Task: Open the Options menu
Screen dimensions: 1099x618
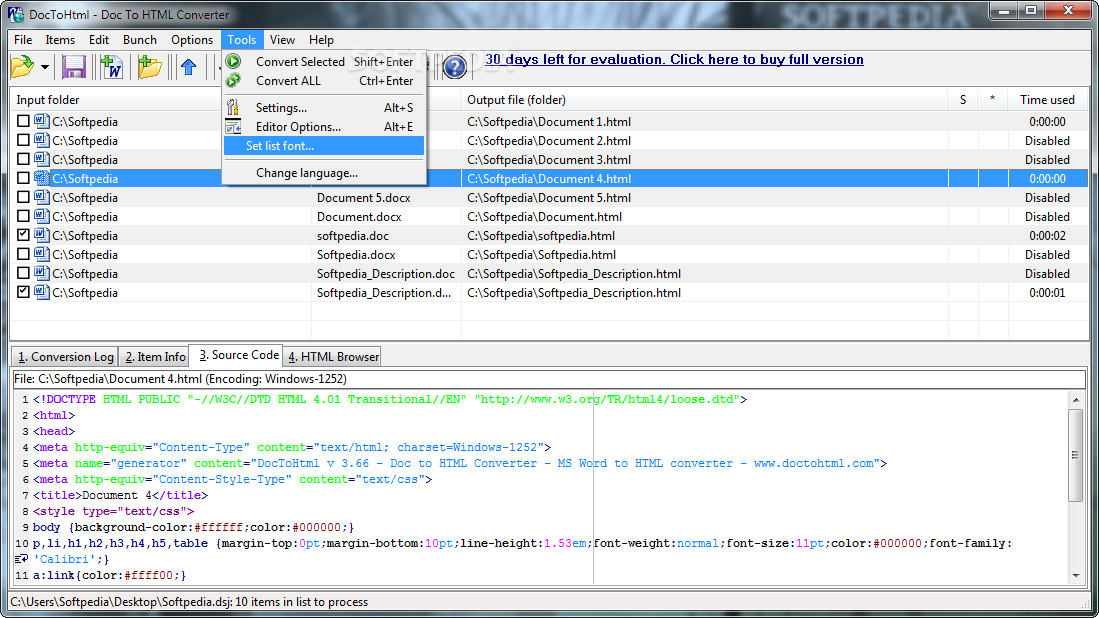Action: click(x=191, y=40)
